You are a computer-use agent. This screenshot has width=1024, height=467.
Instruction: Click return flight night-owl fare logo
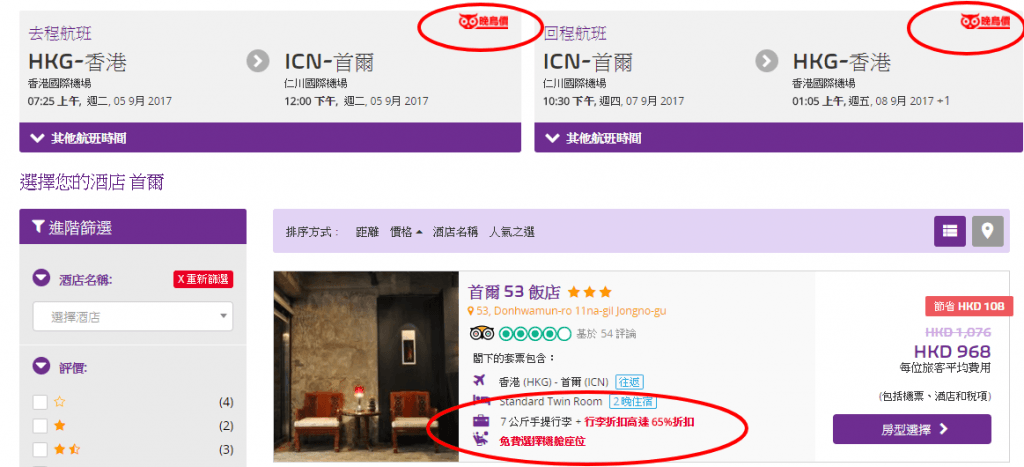(985, 22)
